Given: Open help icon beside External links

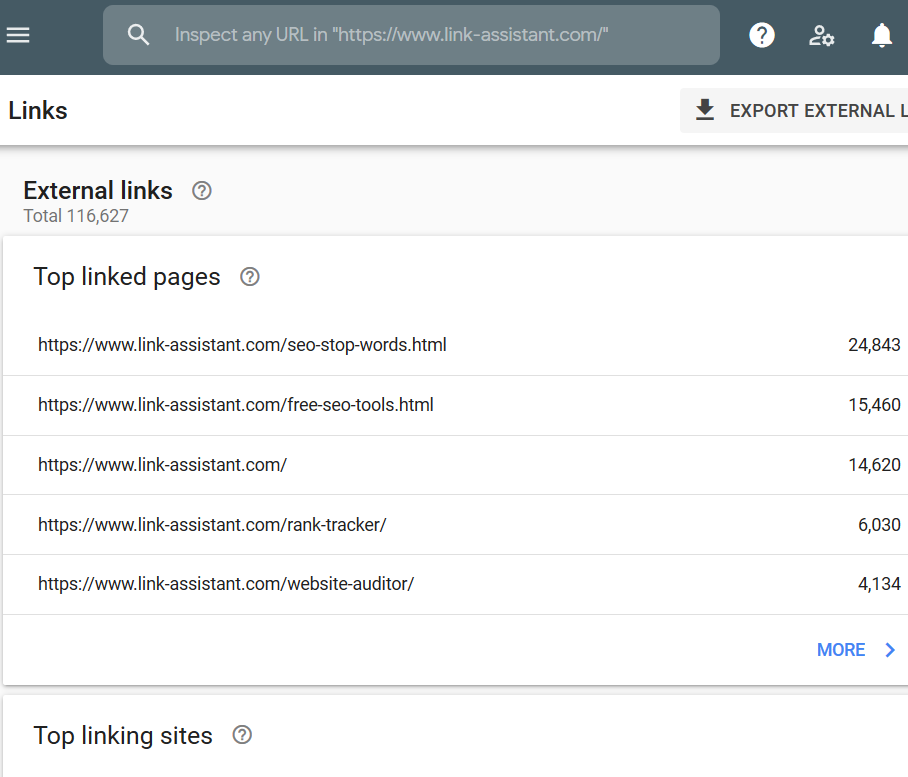Looking at the screenshot, I should point(202,190).
